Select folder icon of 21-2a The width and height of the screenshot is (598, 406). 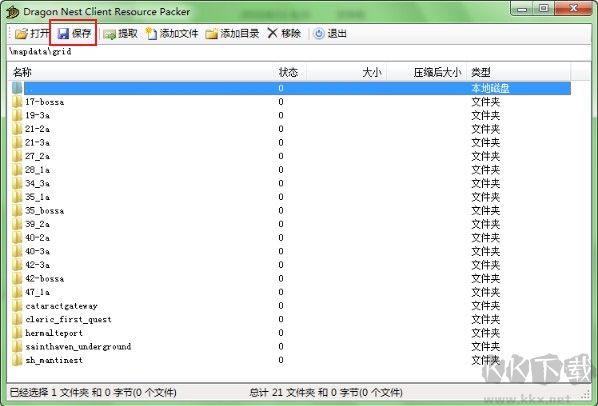[17, 129]
